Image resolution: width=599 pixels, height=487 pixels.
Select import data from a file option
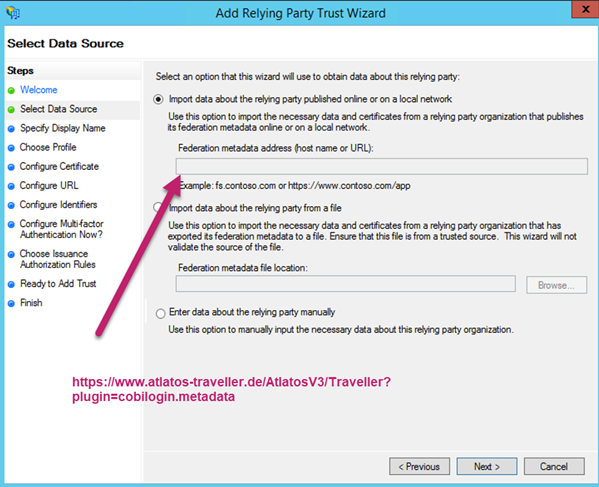(158, 207)
